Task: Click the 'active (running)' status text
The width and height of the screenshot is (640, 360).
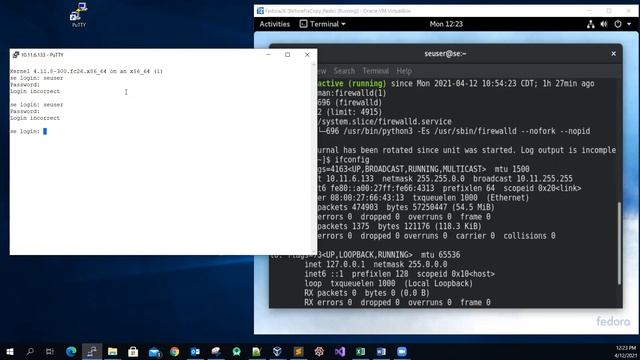Action: coord(351,84)
